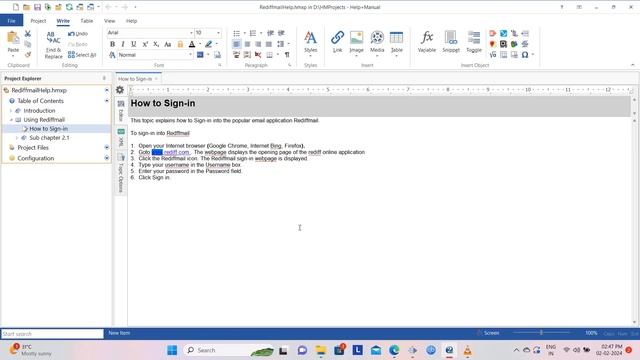Select How to Sign-in topic in tree
Viewport: 640px width, 360px height.
click(49, 129)
